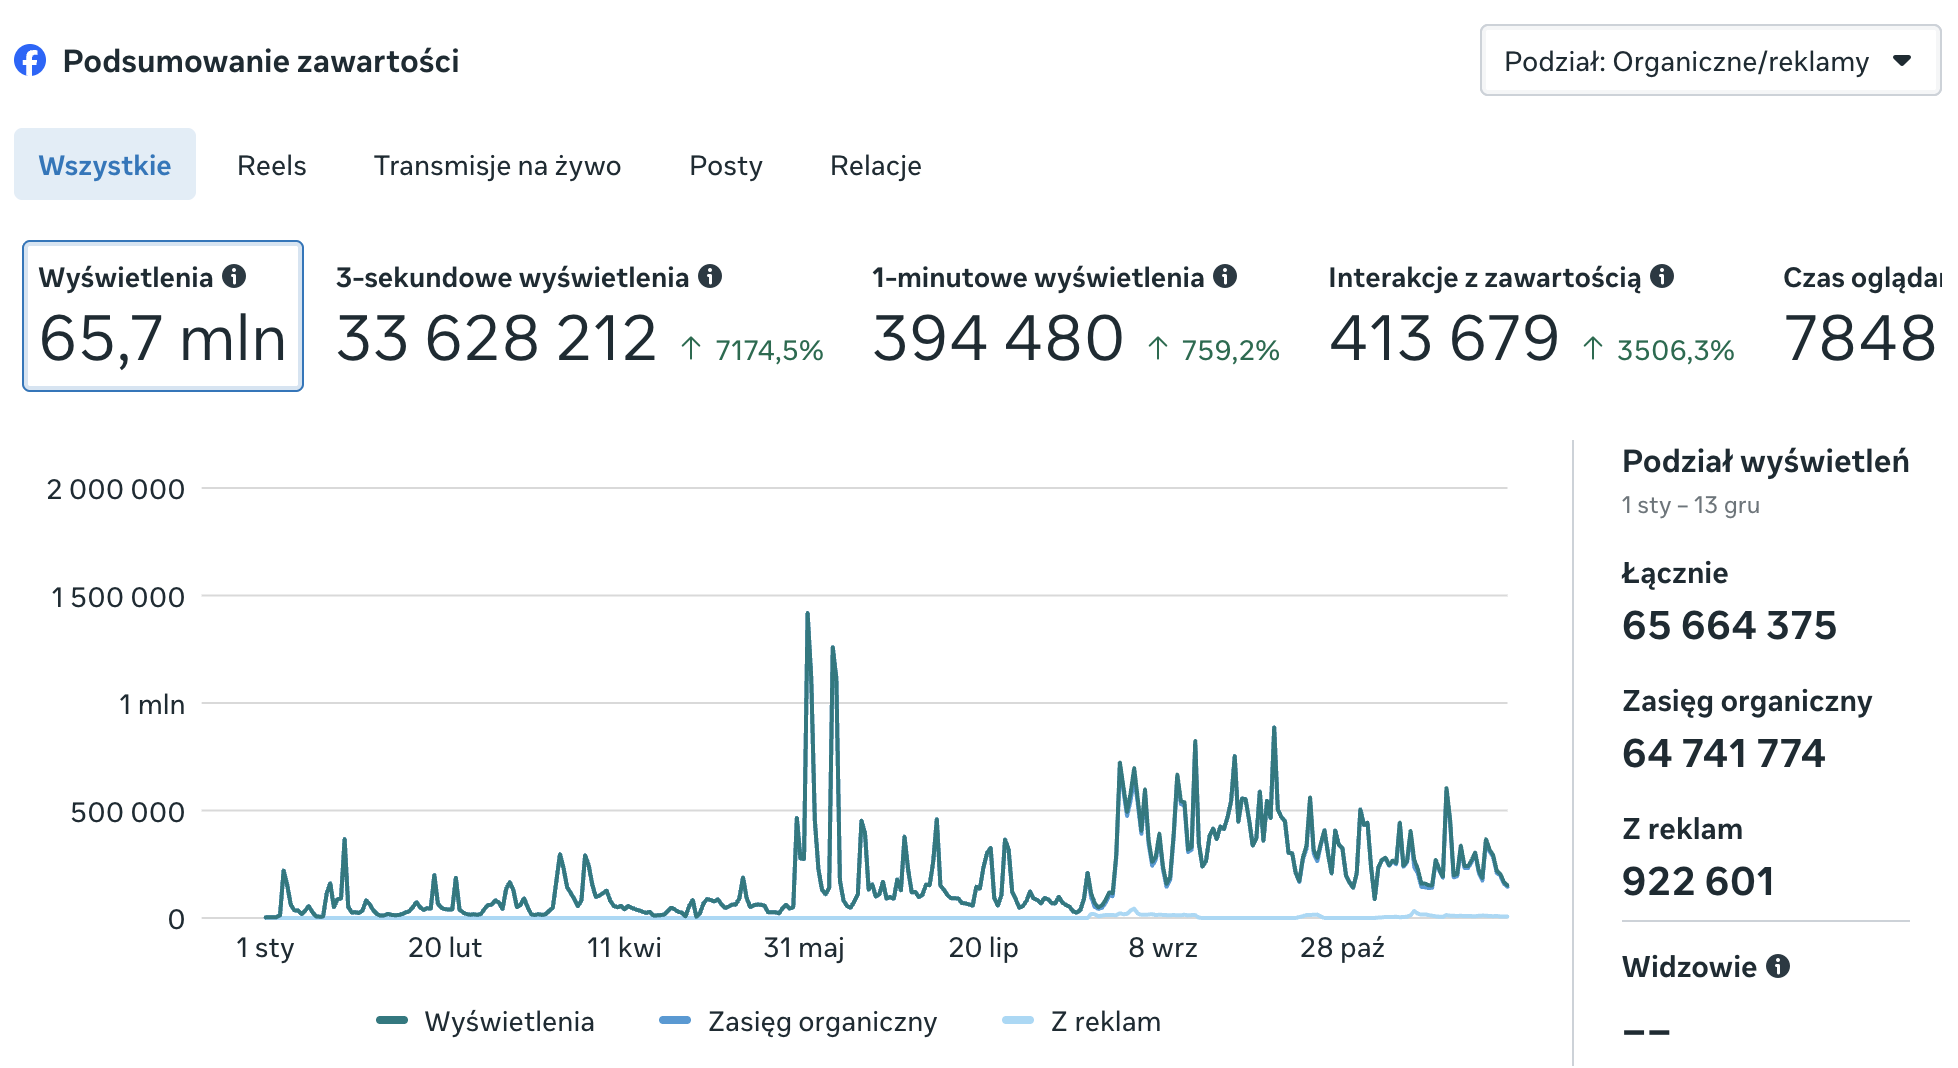This screenshot has height=1068, width=1958.
Task: Toggle Z reklam series in legend
Action: (x=1082, y=1021)
